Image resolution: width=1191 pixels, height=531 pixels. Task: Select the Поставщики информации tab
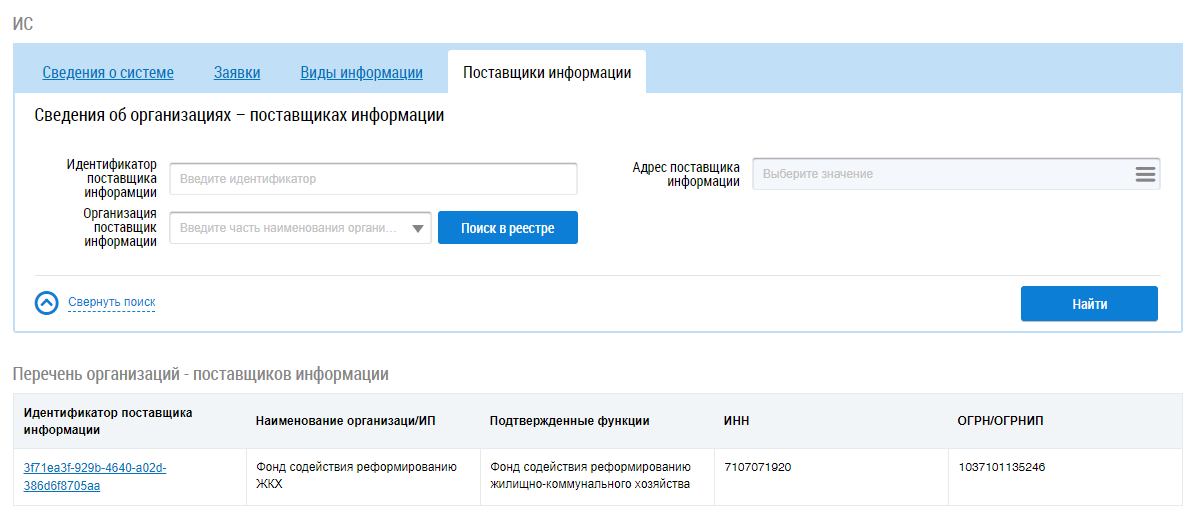pyautogui.click(x=546, y=73)
